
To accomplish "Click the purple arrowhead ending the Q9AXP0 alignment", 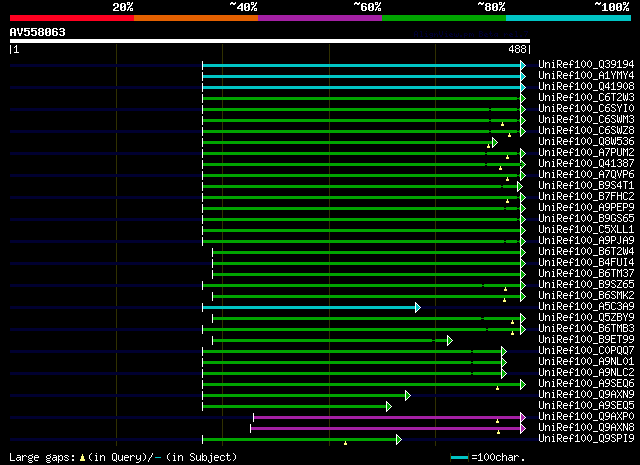I will [x=523, y=417].
